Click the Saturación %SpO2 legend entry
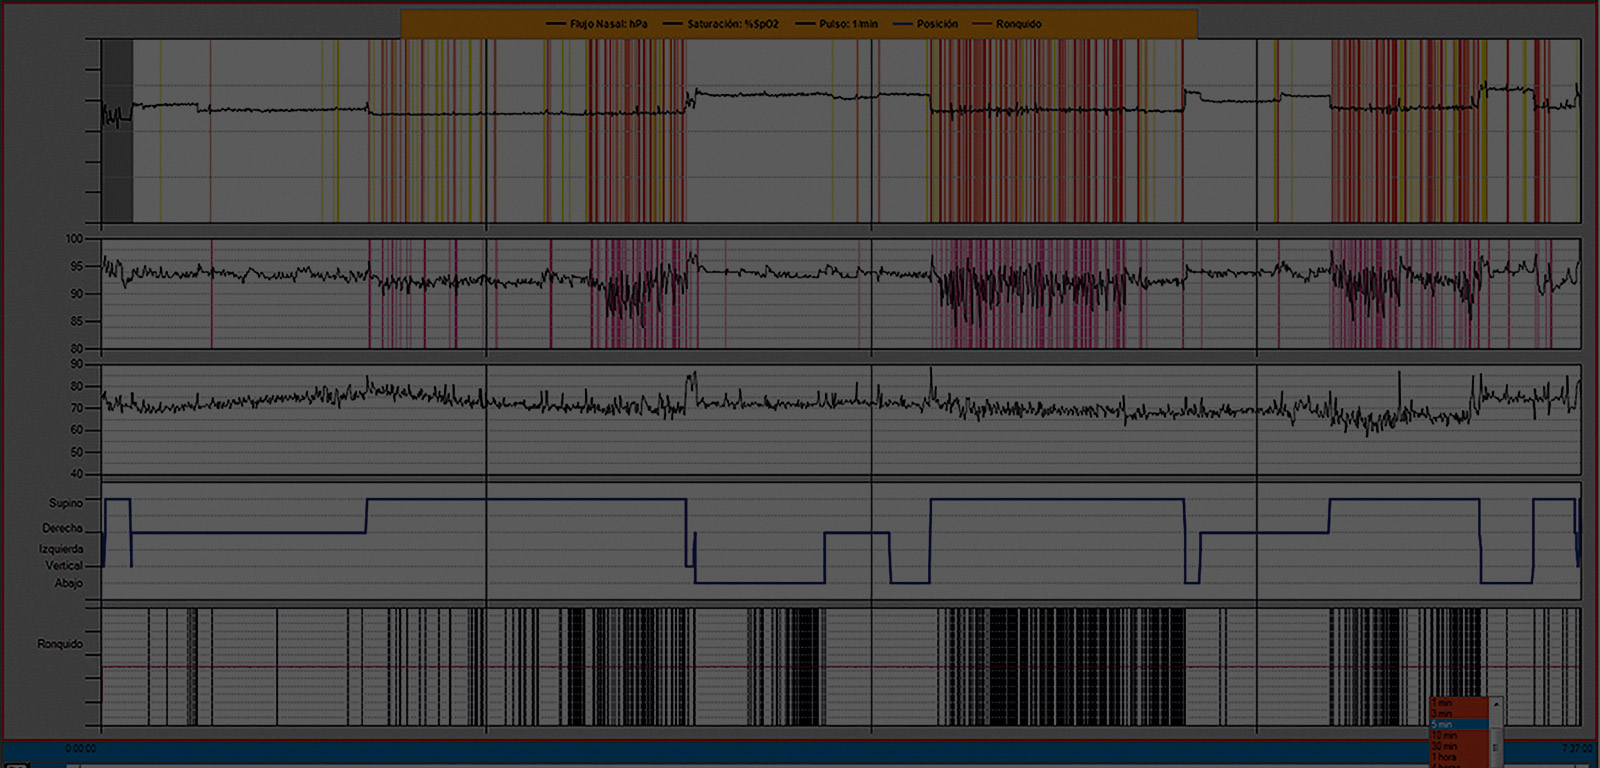The height and width of the screenshot is (768, 1600). (731, 24)
